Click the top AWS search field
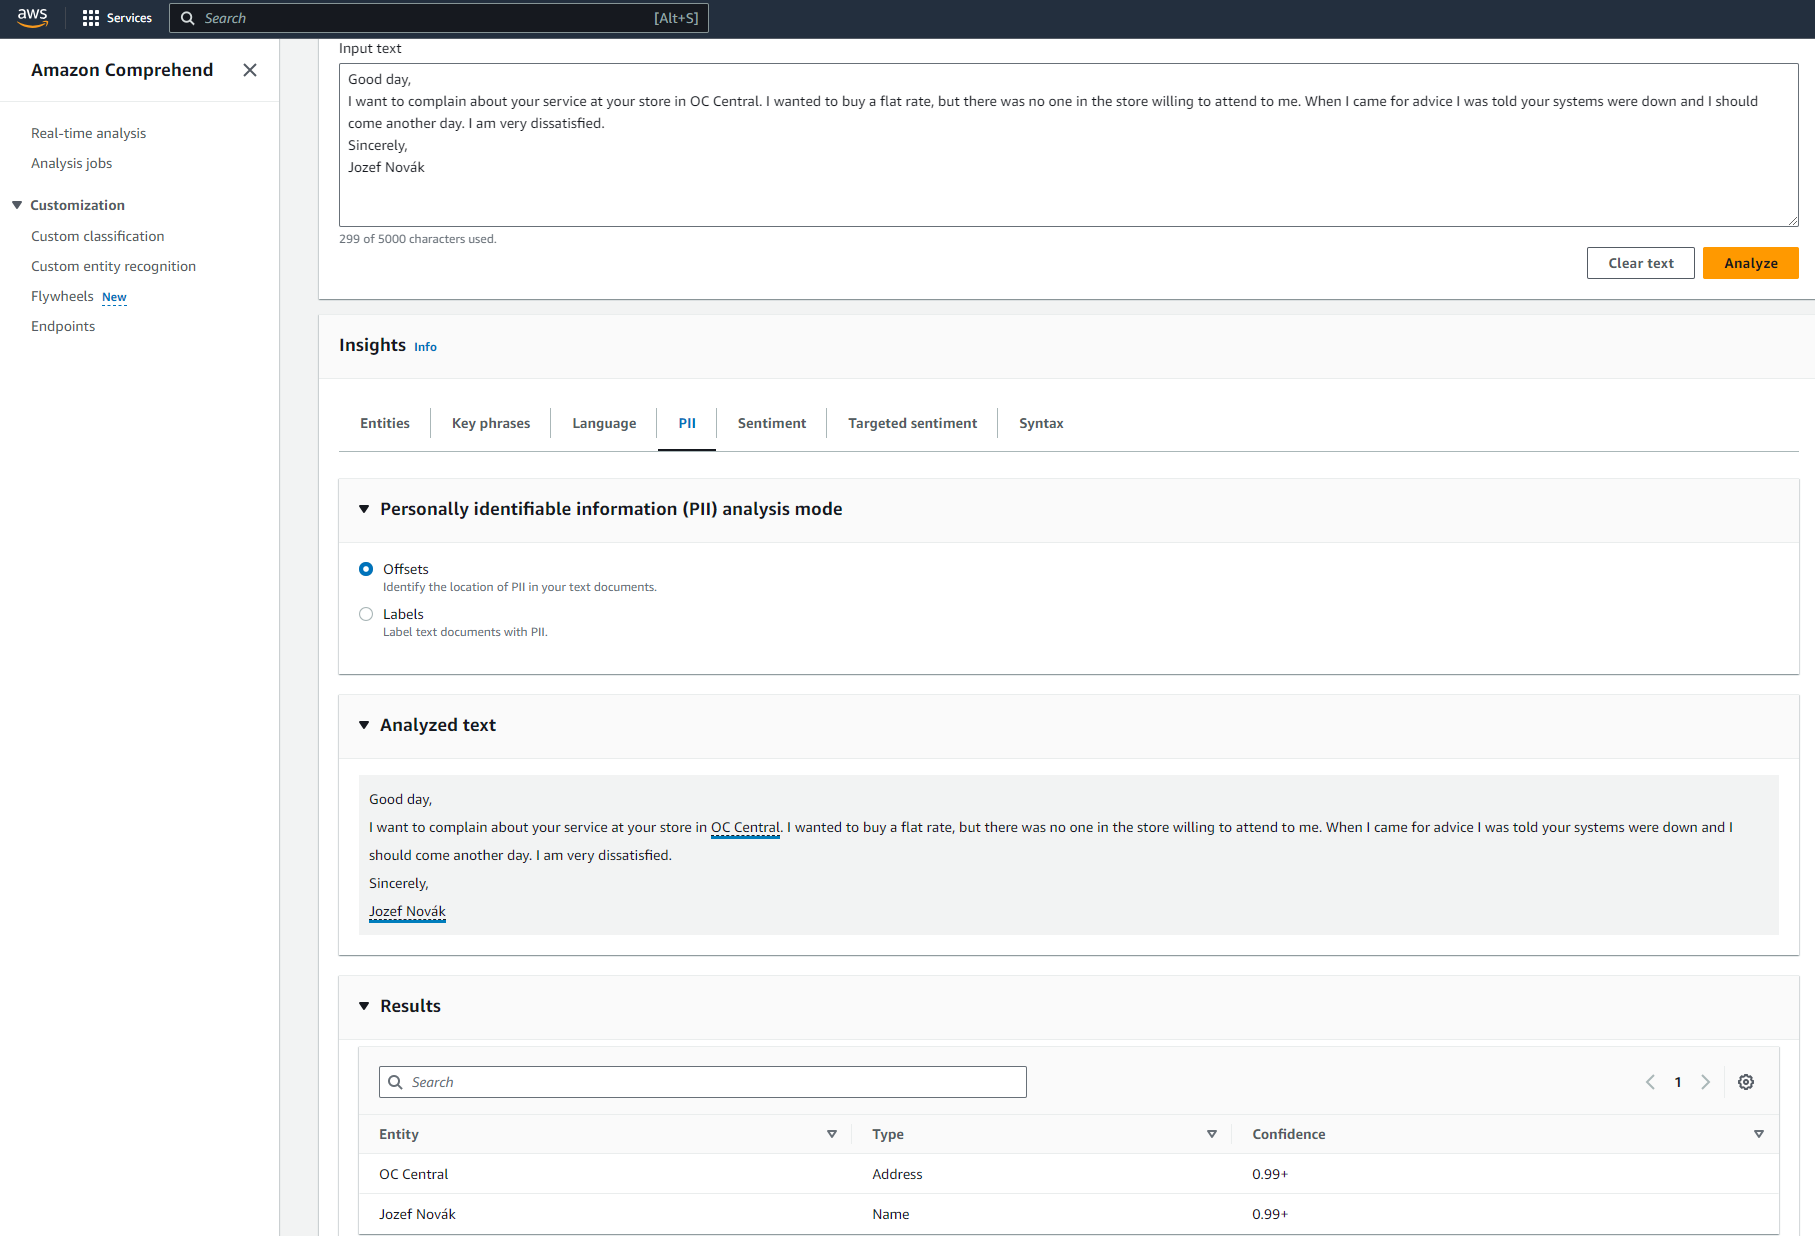 tap(439, 18)
